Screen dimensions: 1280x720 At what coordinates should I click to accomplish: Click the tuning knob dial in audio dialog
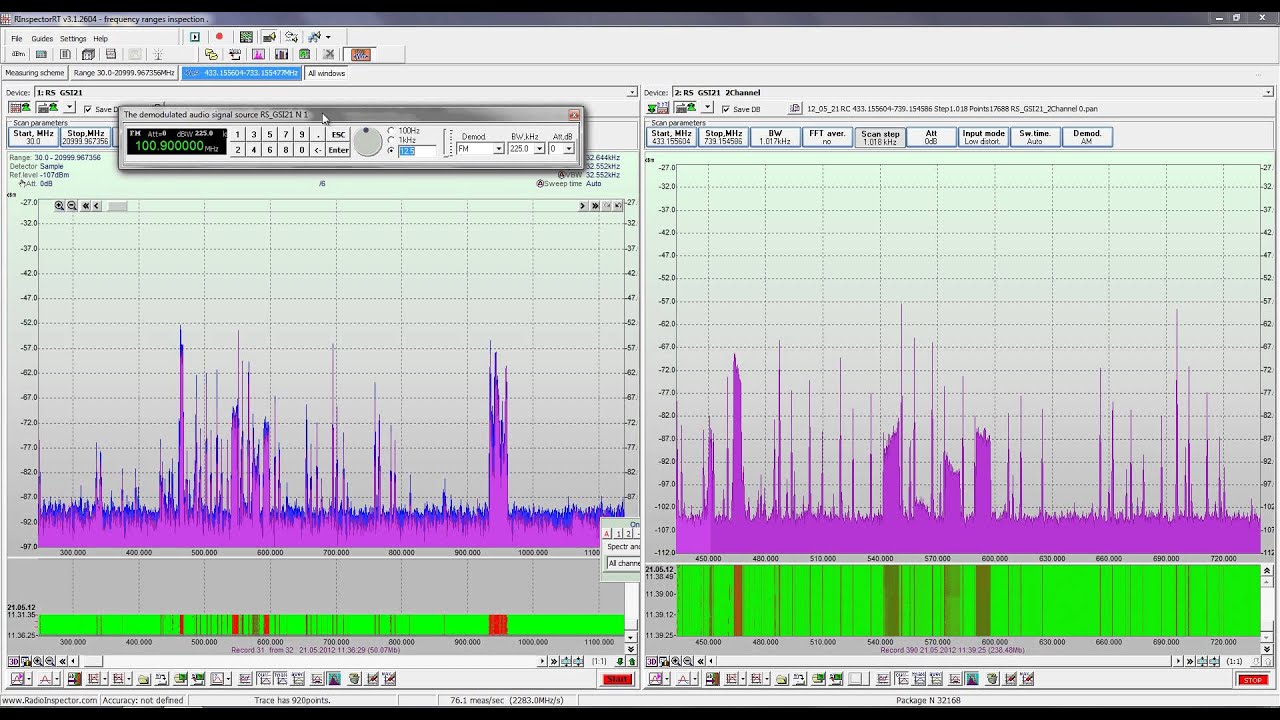368,142
